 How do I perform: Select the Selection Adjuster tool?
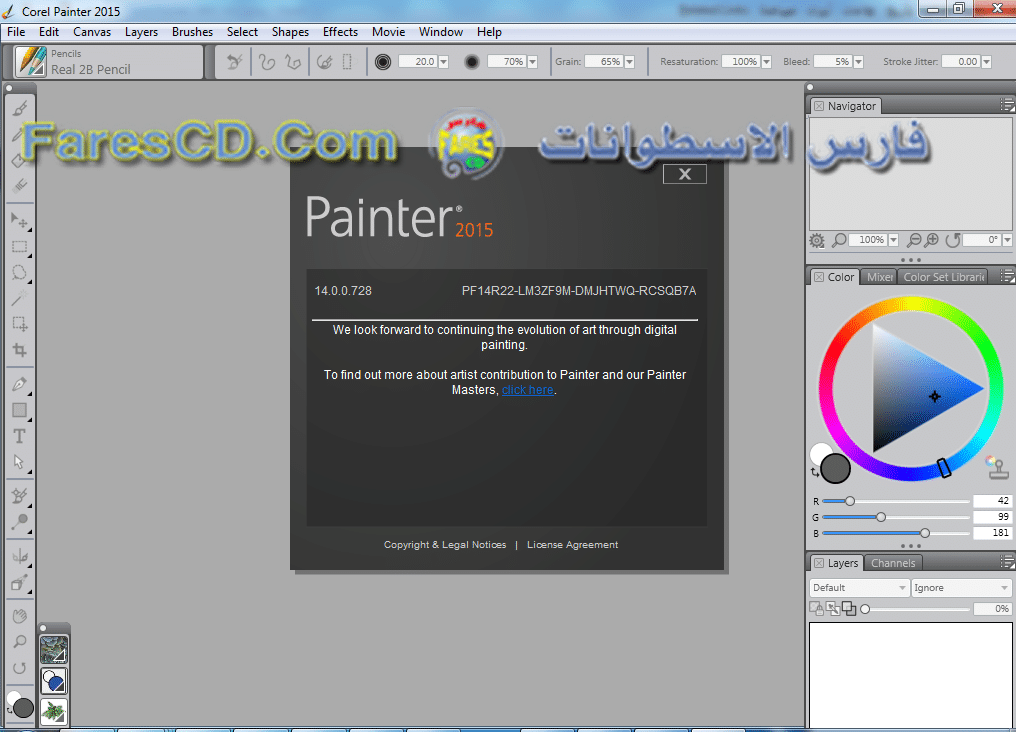[x=19, y=324]
